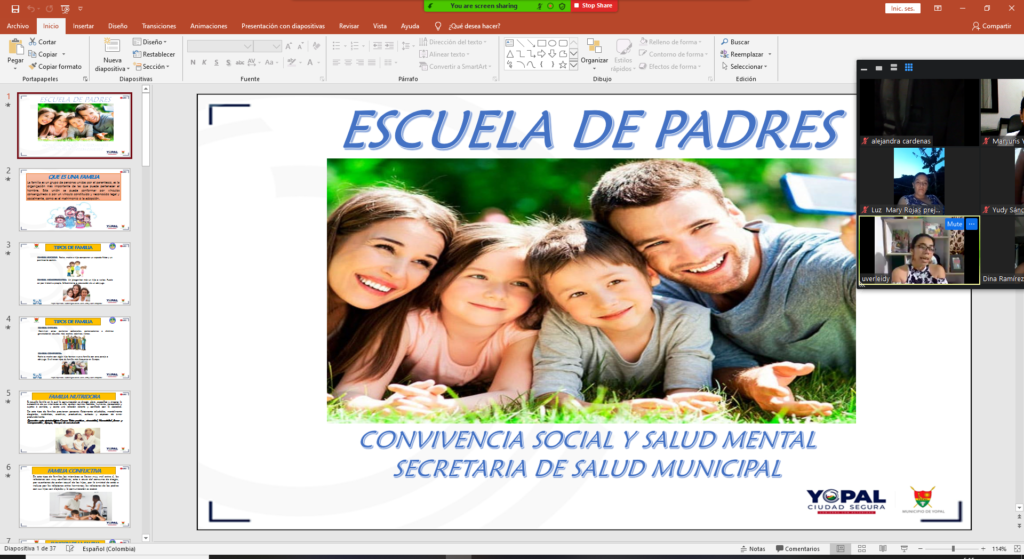Toggle text shadow S button

point(228,63)
